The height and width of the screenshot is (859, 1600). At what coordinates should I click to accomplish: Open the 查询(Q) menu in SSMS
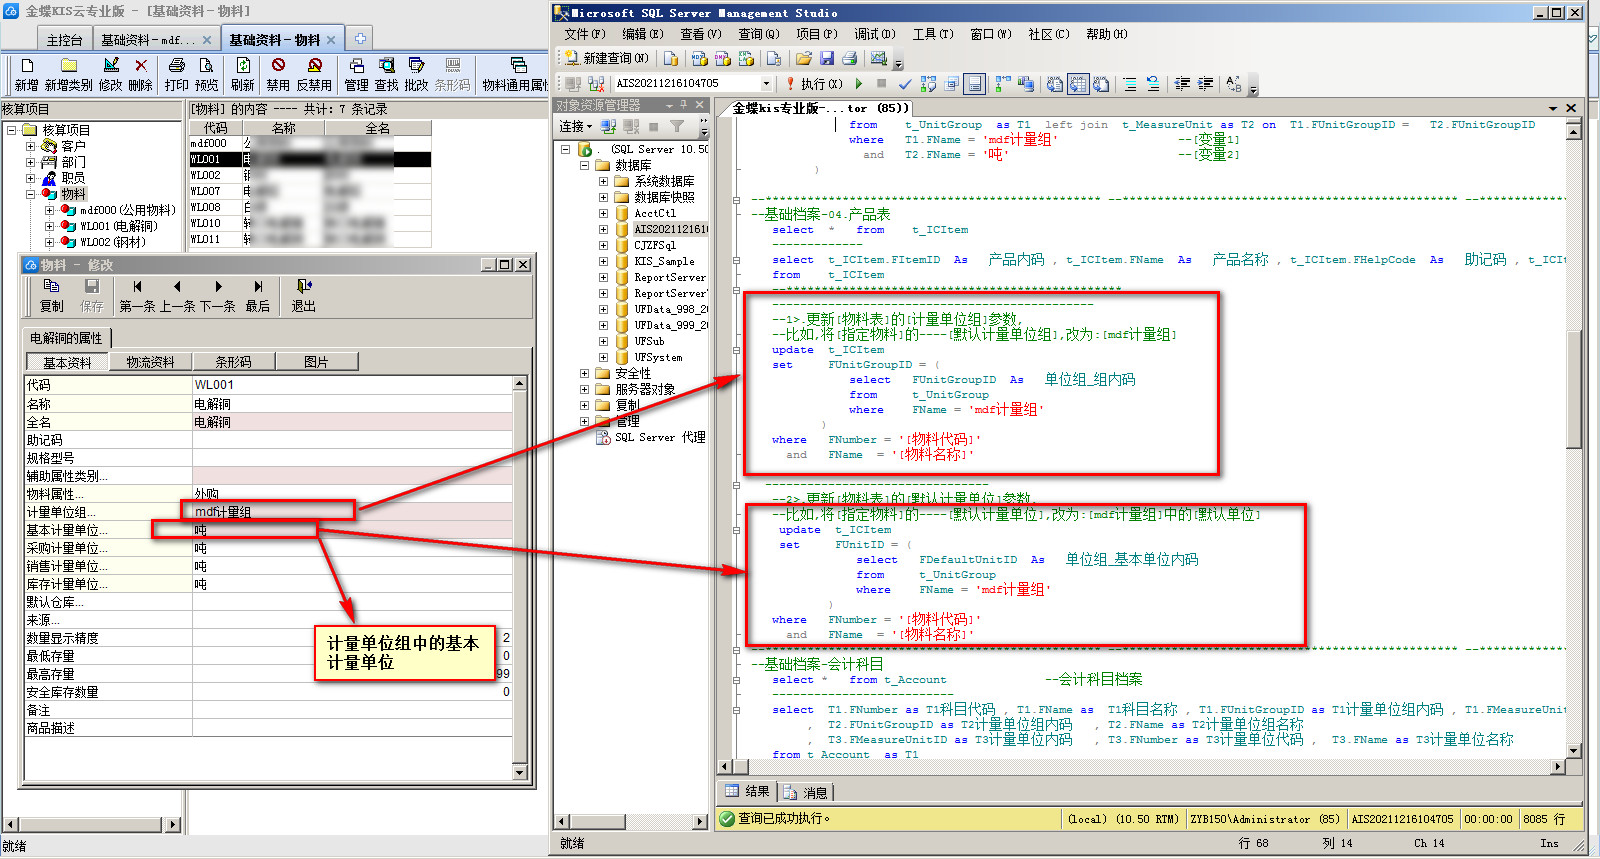(x=758, y=34)
